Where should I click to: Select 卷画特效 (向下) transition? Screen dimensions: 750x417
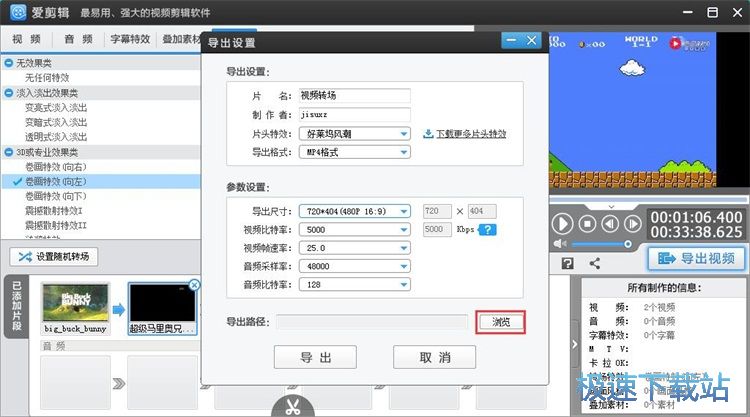(55, 196)
